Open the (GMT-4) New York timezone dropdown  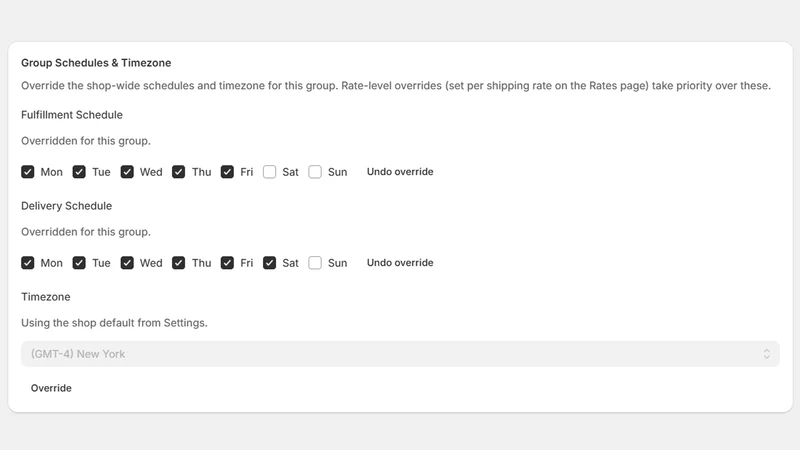click(x=400, y=354)
